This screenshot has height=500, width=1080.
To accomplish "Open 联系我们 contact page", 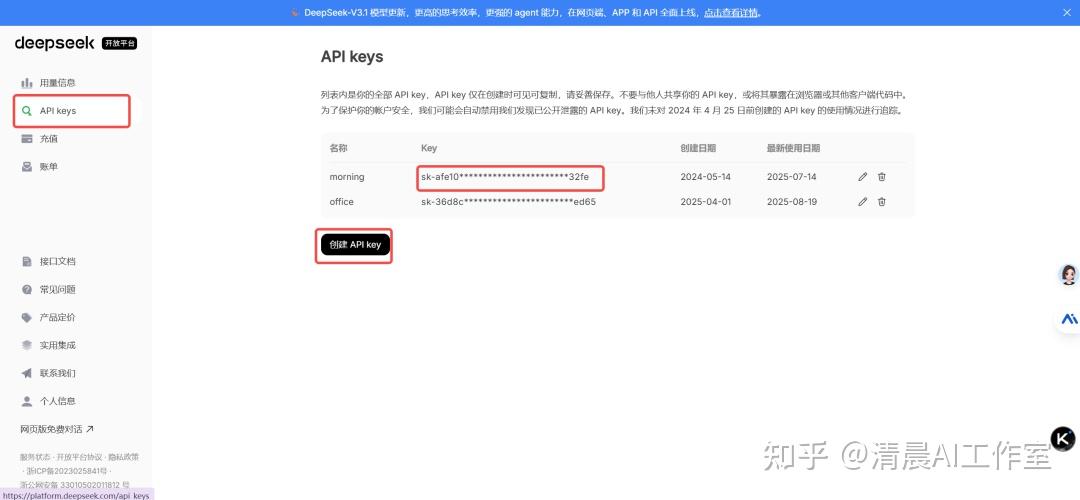I will pyautogui.click(x=57, y=373).
